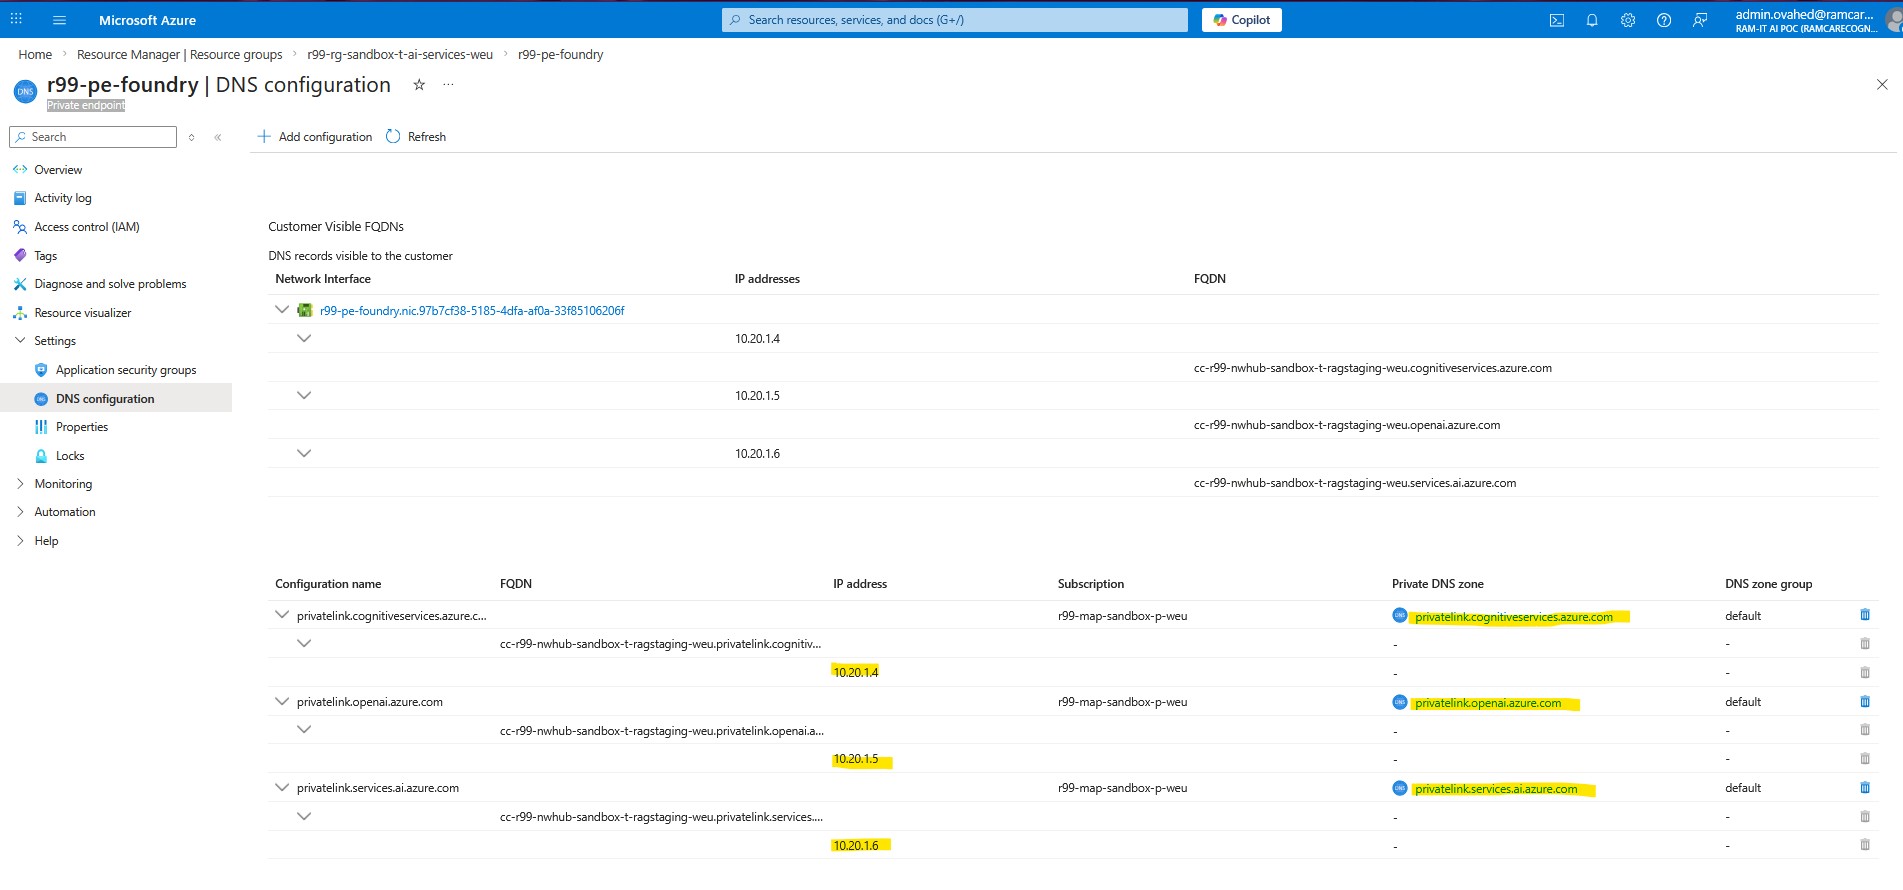Collapse the privatelink.openai.azure.com configuration row

click(x=282, y=701)
